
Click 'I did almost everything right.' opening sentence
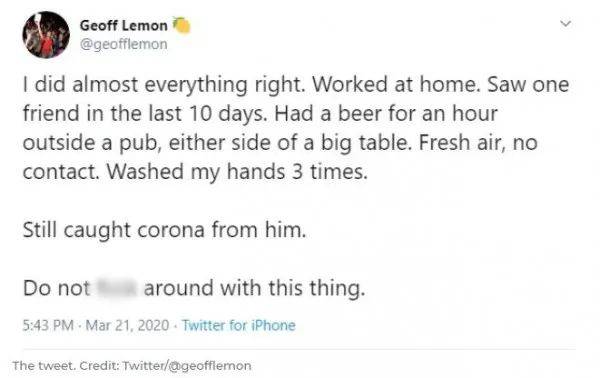point(164,84)
